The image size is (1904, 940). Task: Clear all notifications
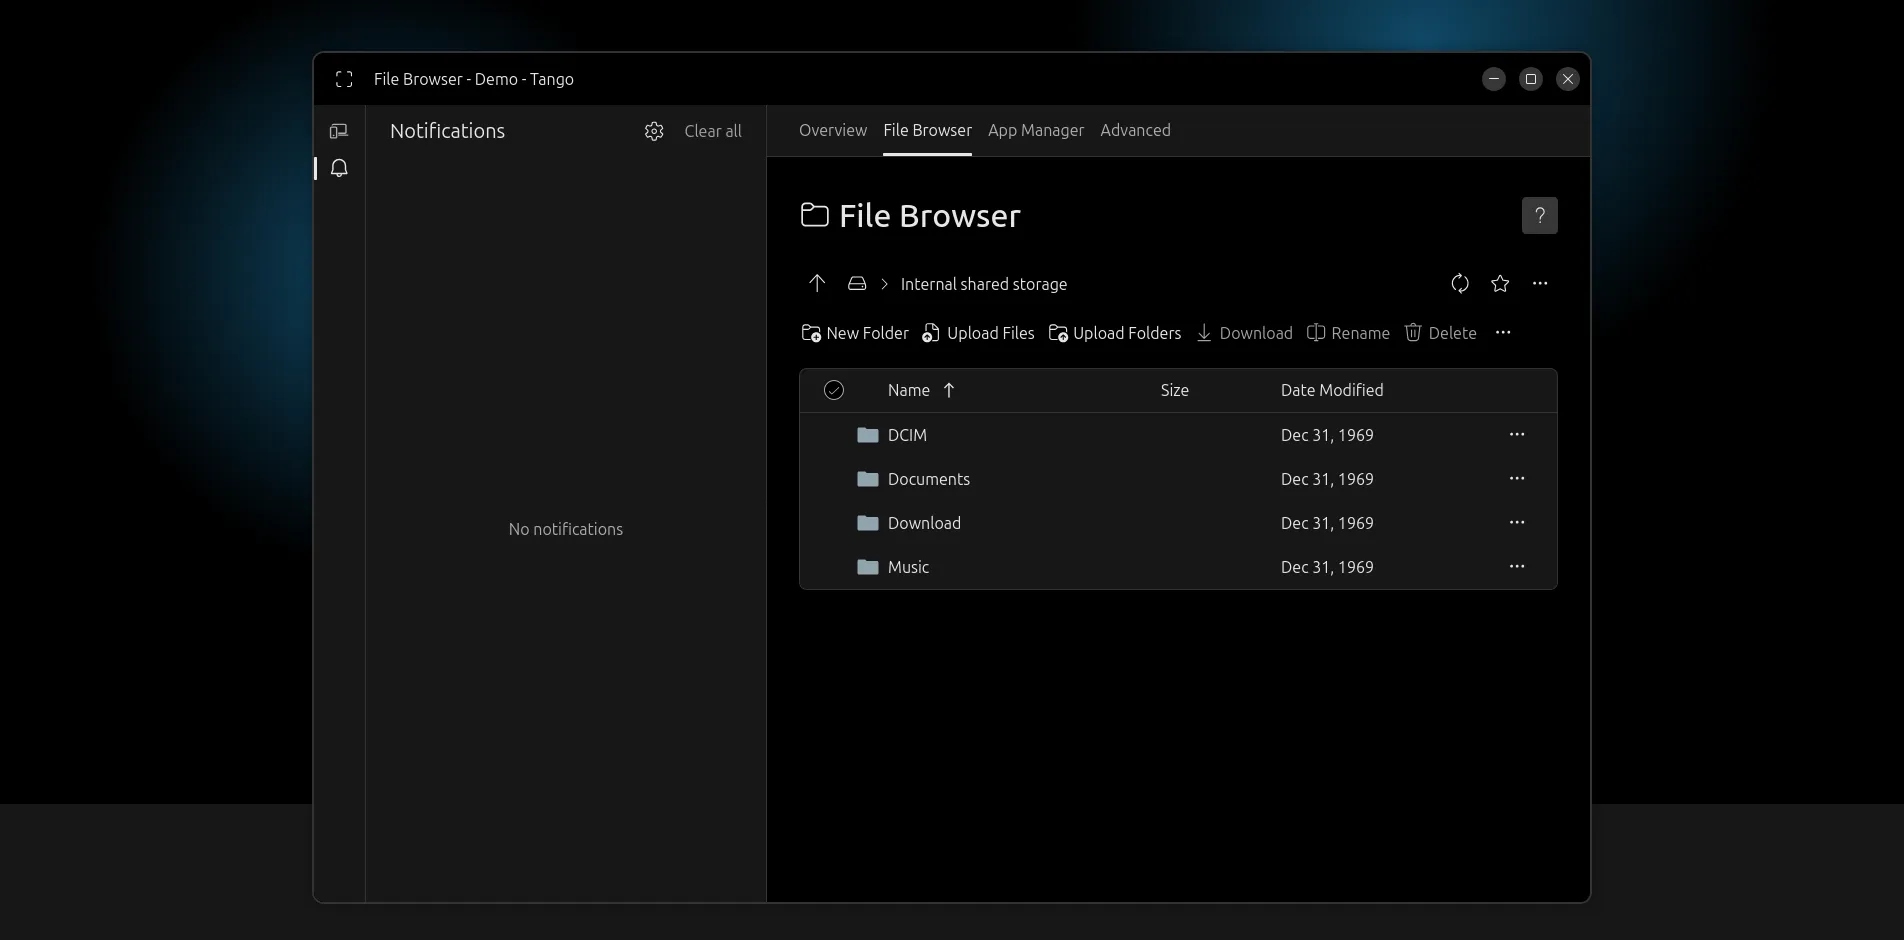click(712, 131)
